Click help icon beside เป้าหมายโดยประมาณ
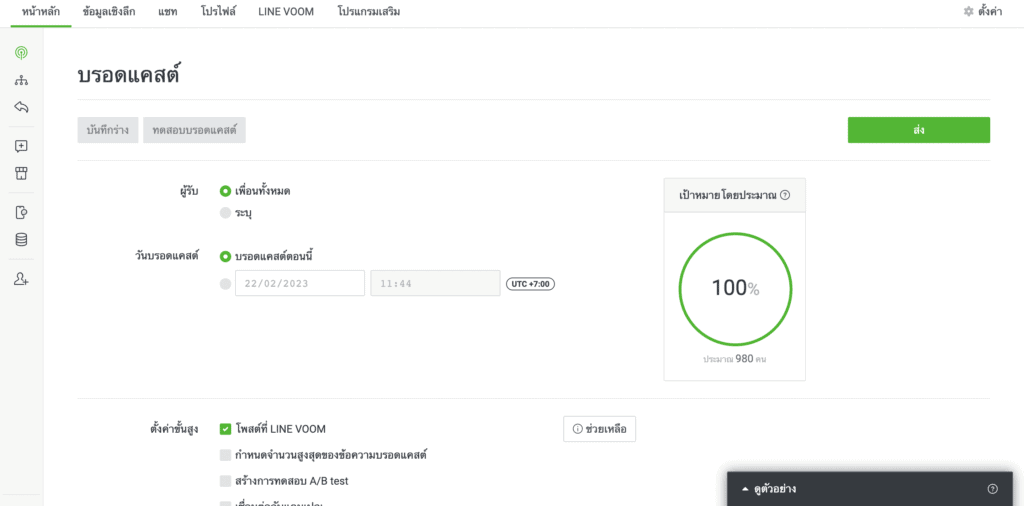This screenshot has height=506, width=1024. click(785, 195)
